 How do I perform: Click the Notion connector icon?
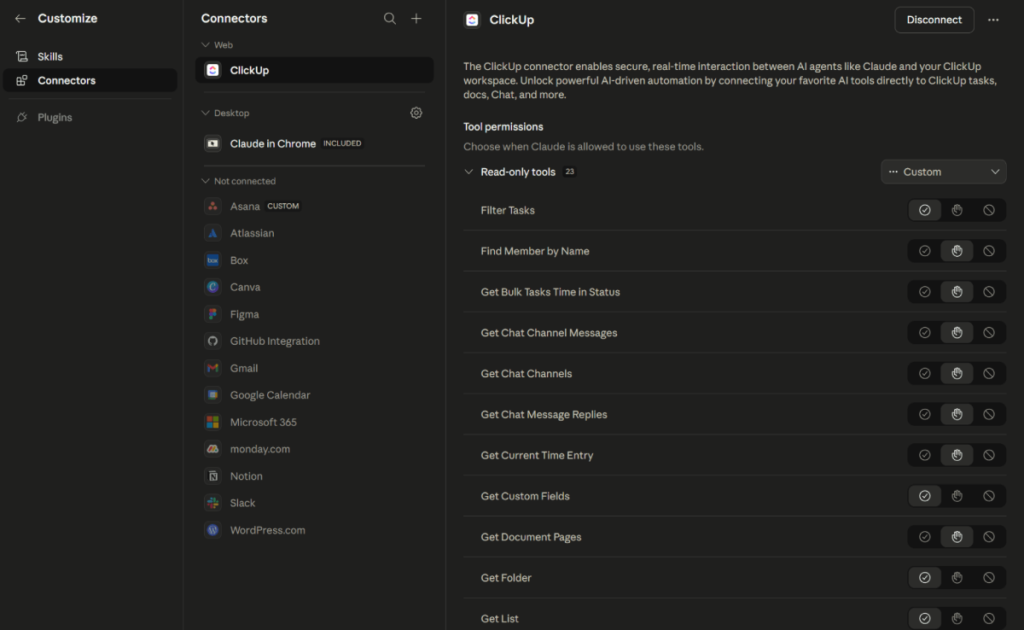coord(213,476)
